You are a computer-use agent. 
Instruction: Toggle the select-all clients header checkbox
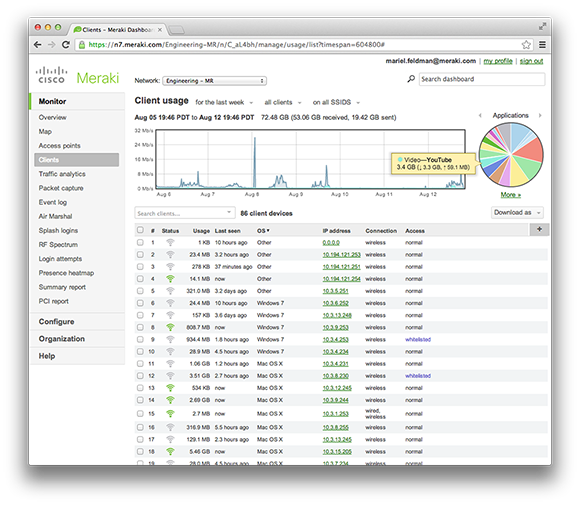click(x=140, y=230)
